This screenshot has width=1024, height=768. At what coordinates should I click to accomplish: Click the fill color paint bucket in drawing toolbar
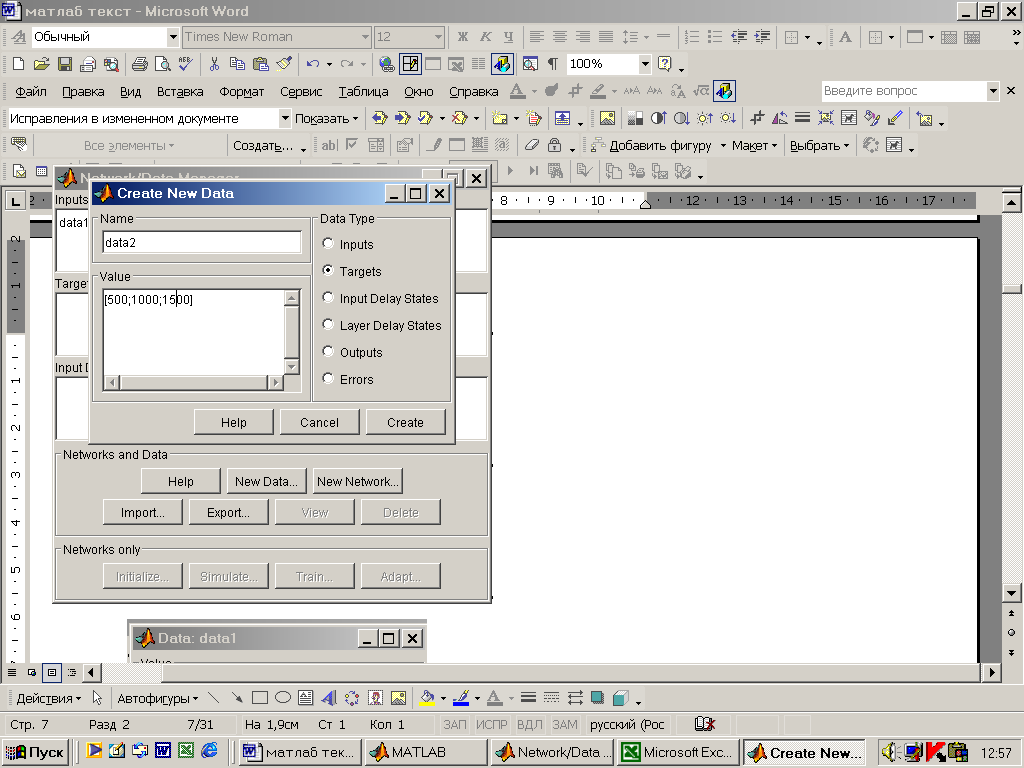coord(427,698)
